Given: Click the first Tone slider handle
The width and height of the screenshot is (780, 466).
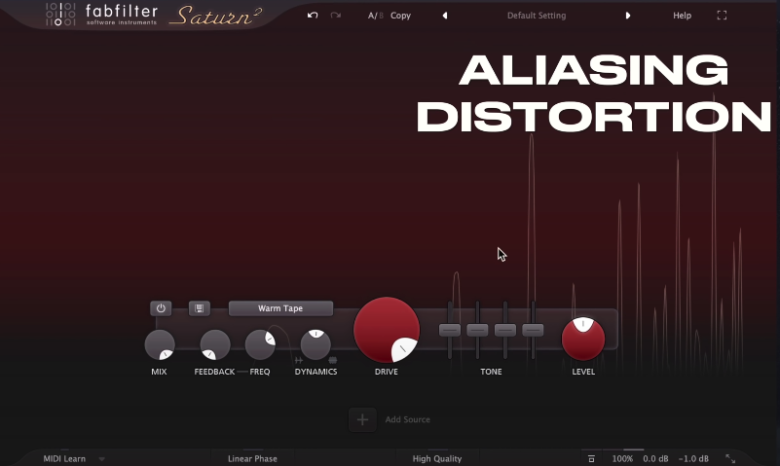Looking at the screenshot, I should pos(450,330).
